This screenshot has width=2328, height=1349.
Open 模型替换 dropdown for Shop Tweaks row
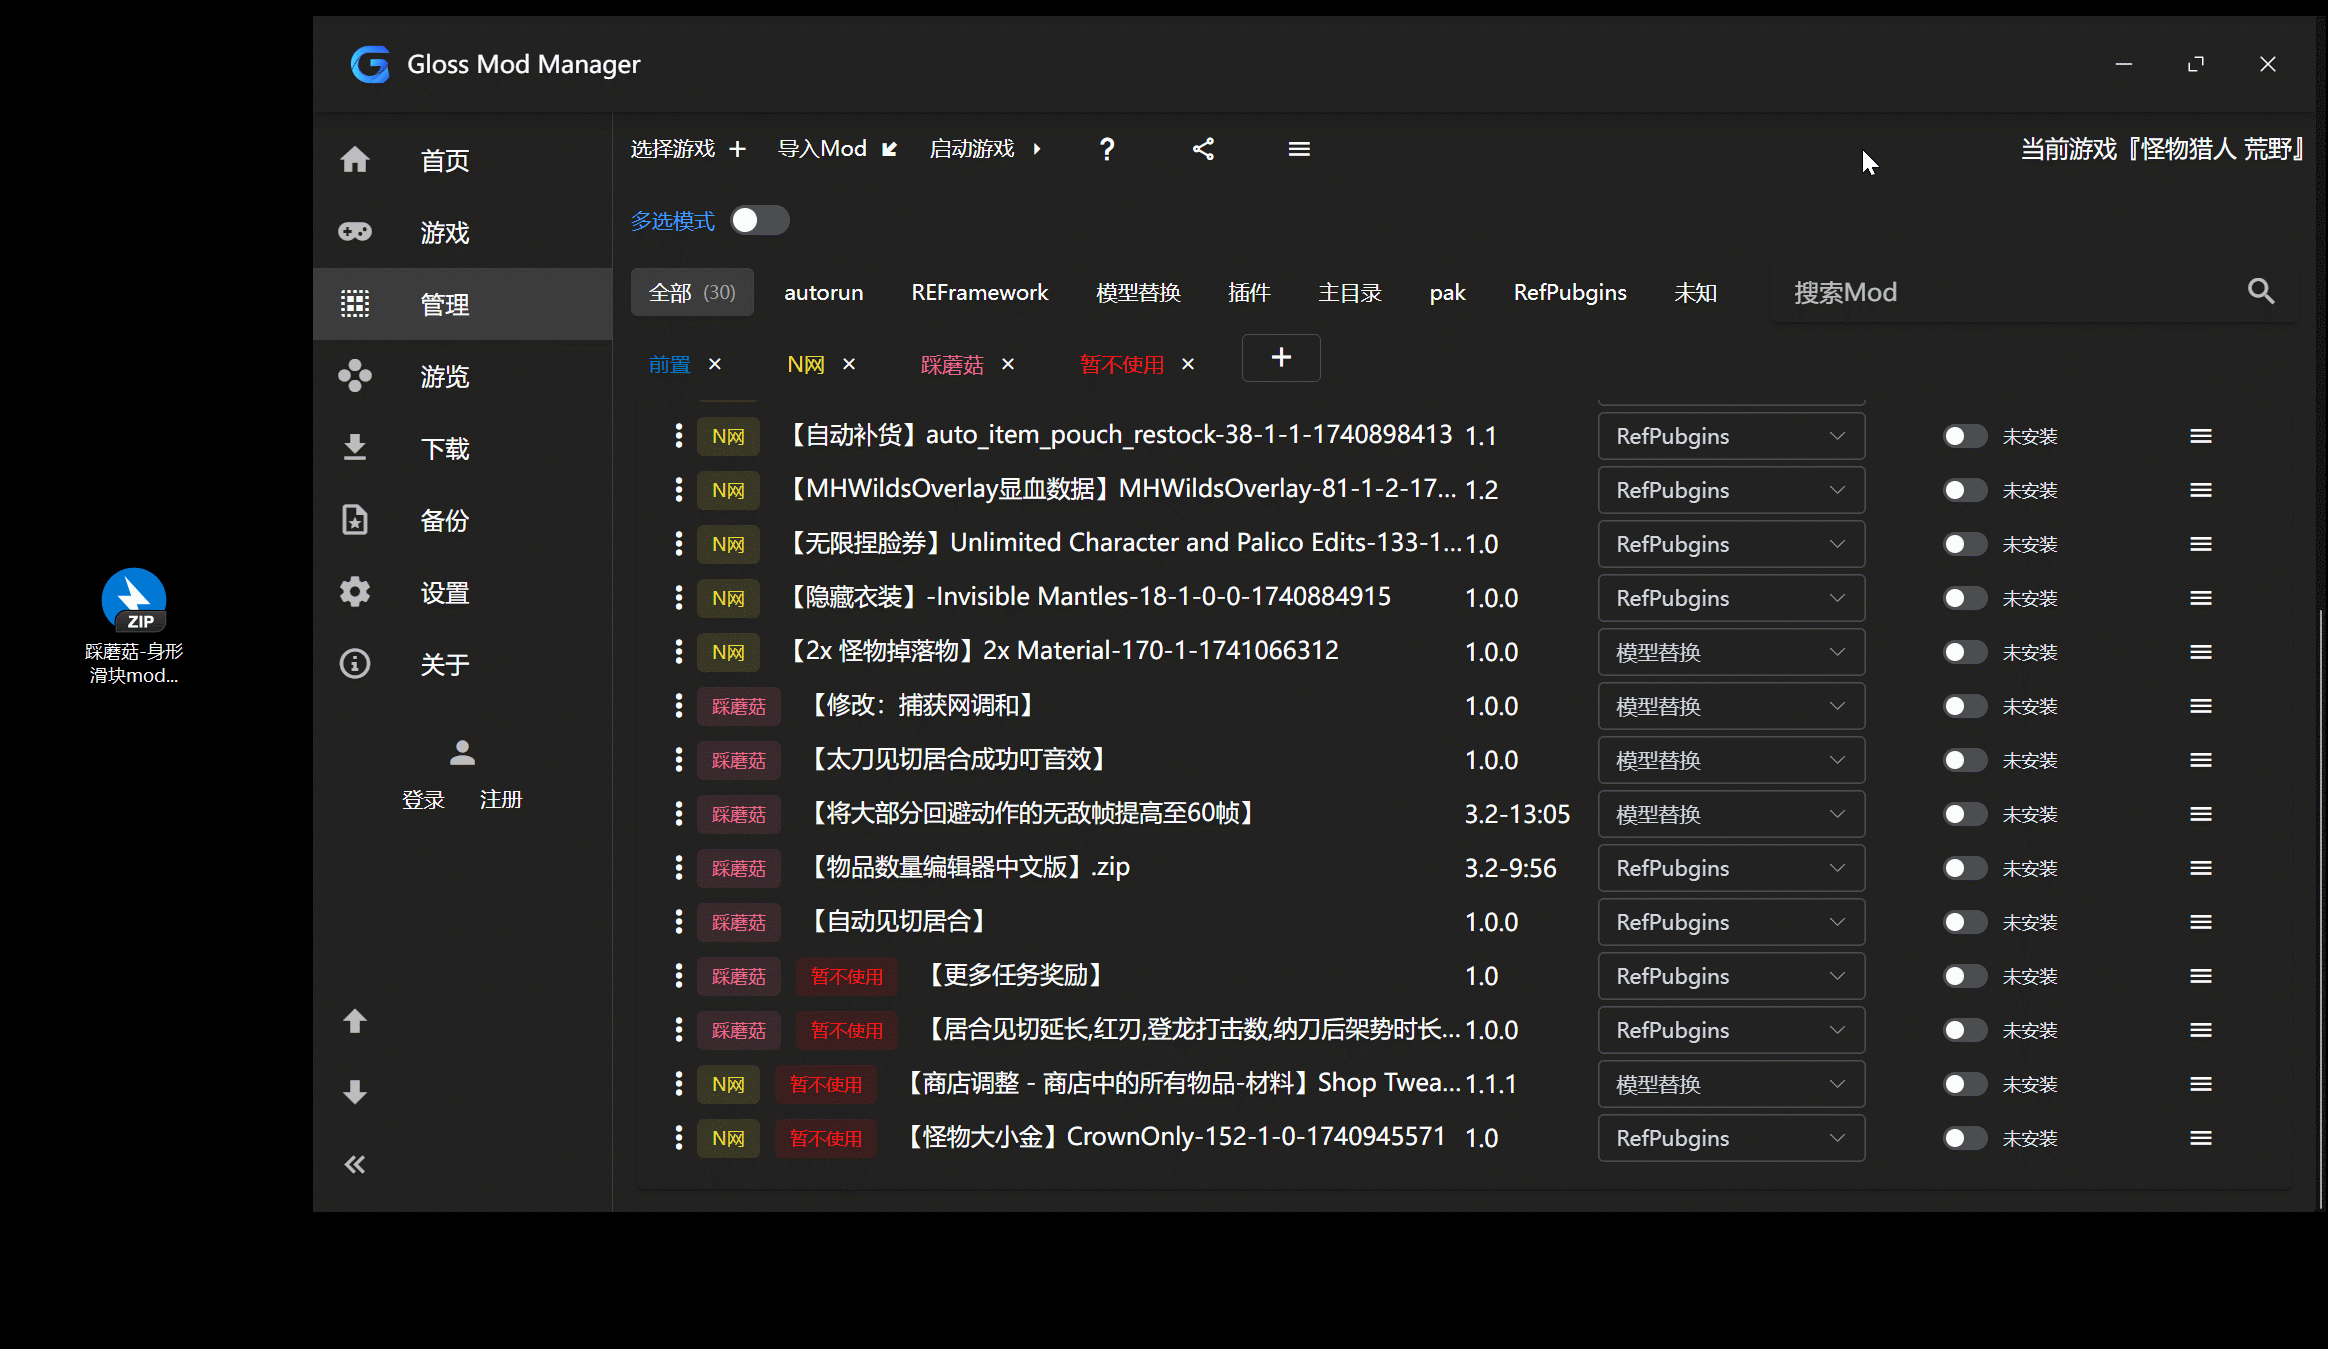pyautogui.click(x=1731, y=1084)
